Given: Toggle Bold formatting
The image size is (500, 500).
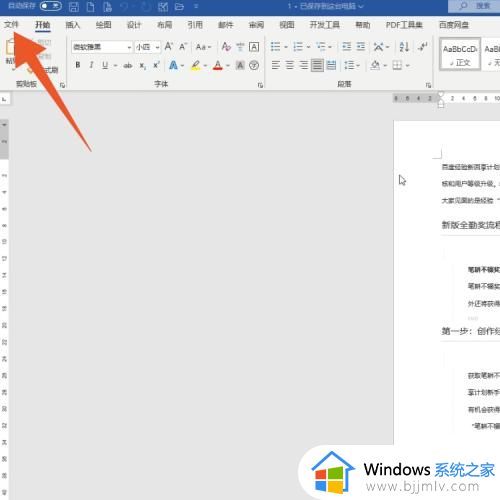Looking at the screenshot, I should click(x=78, y=65).
